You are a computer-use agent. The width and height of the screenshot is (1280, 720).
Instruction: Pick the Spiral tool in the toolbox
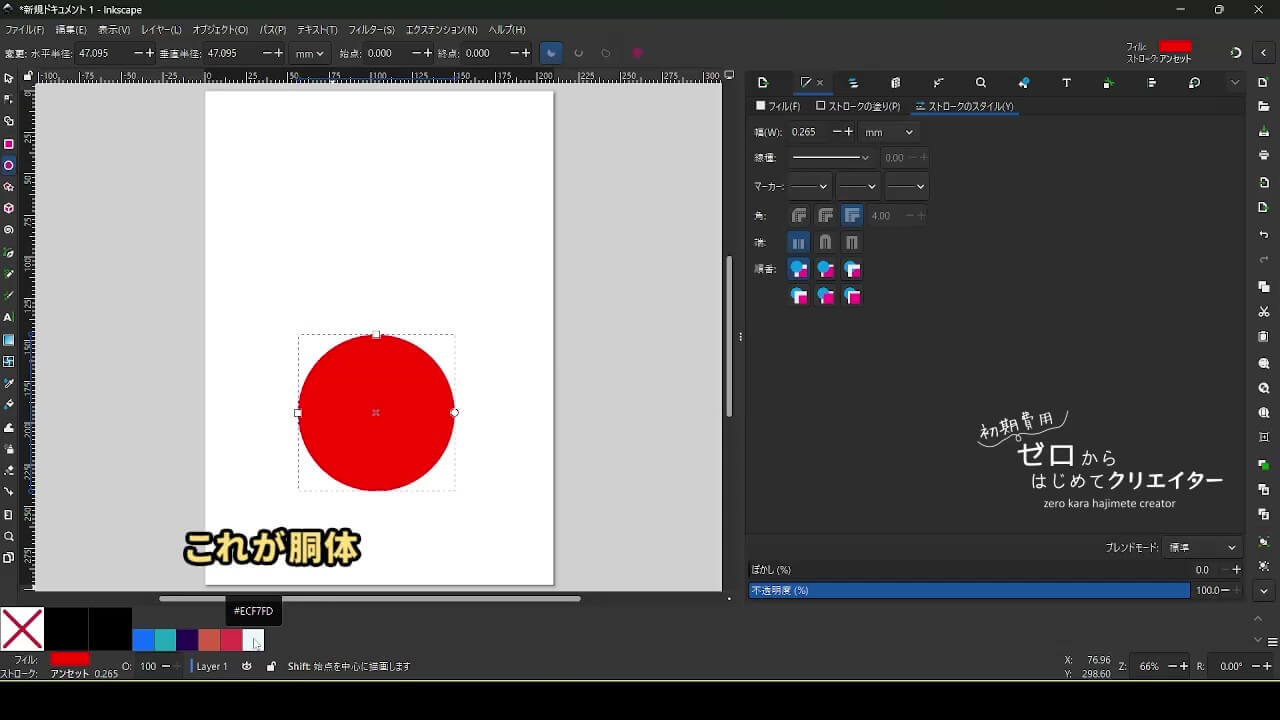pos(9,230)
